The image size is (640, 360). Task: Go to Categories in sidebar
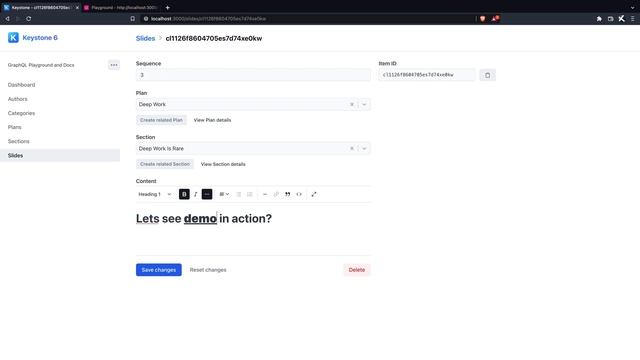(21, 113)
